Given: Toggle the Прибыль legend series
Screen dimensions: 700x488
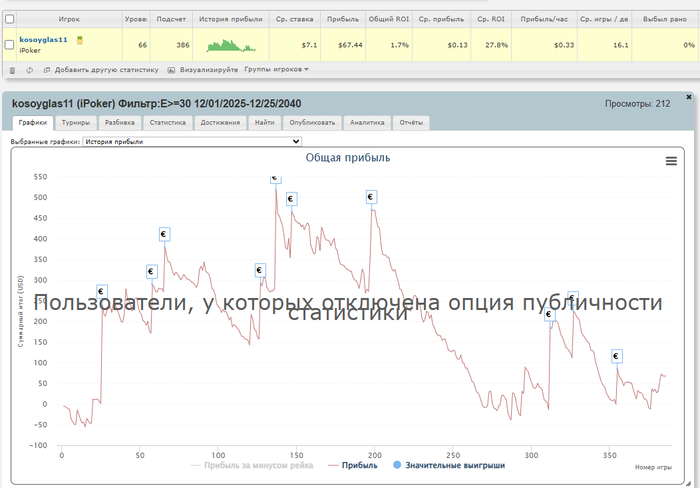Looking at the screenshot, I should coord(353,465).
